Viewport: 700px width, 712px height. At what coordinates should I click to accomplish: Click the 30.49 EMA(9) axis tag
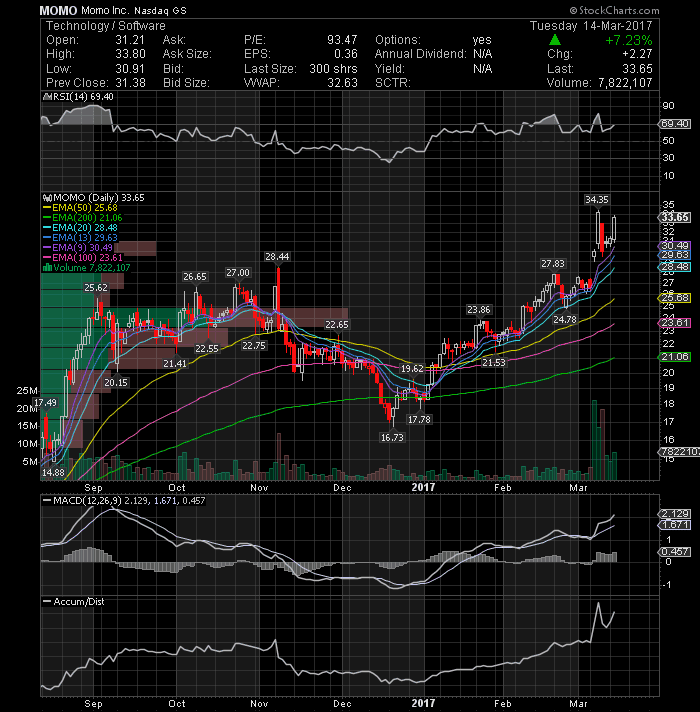pos(675,246)
